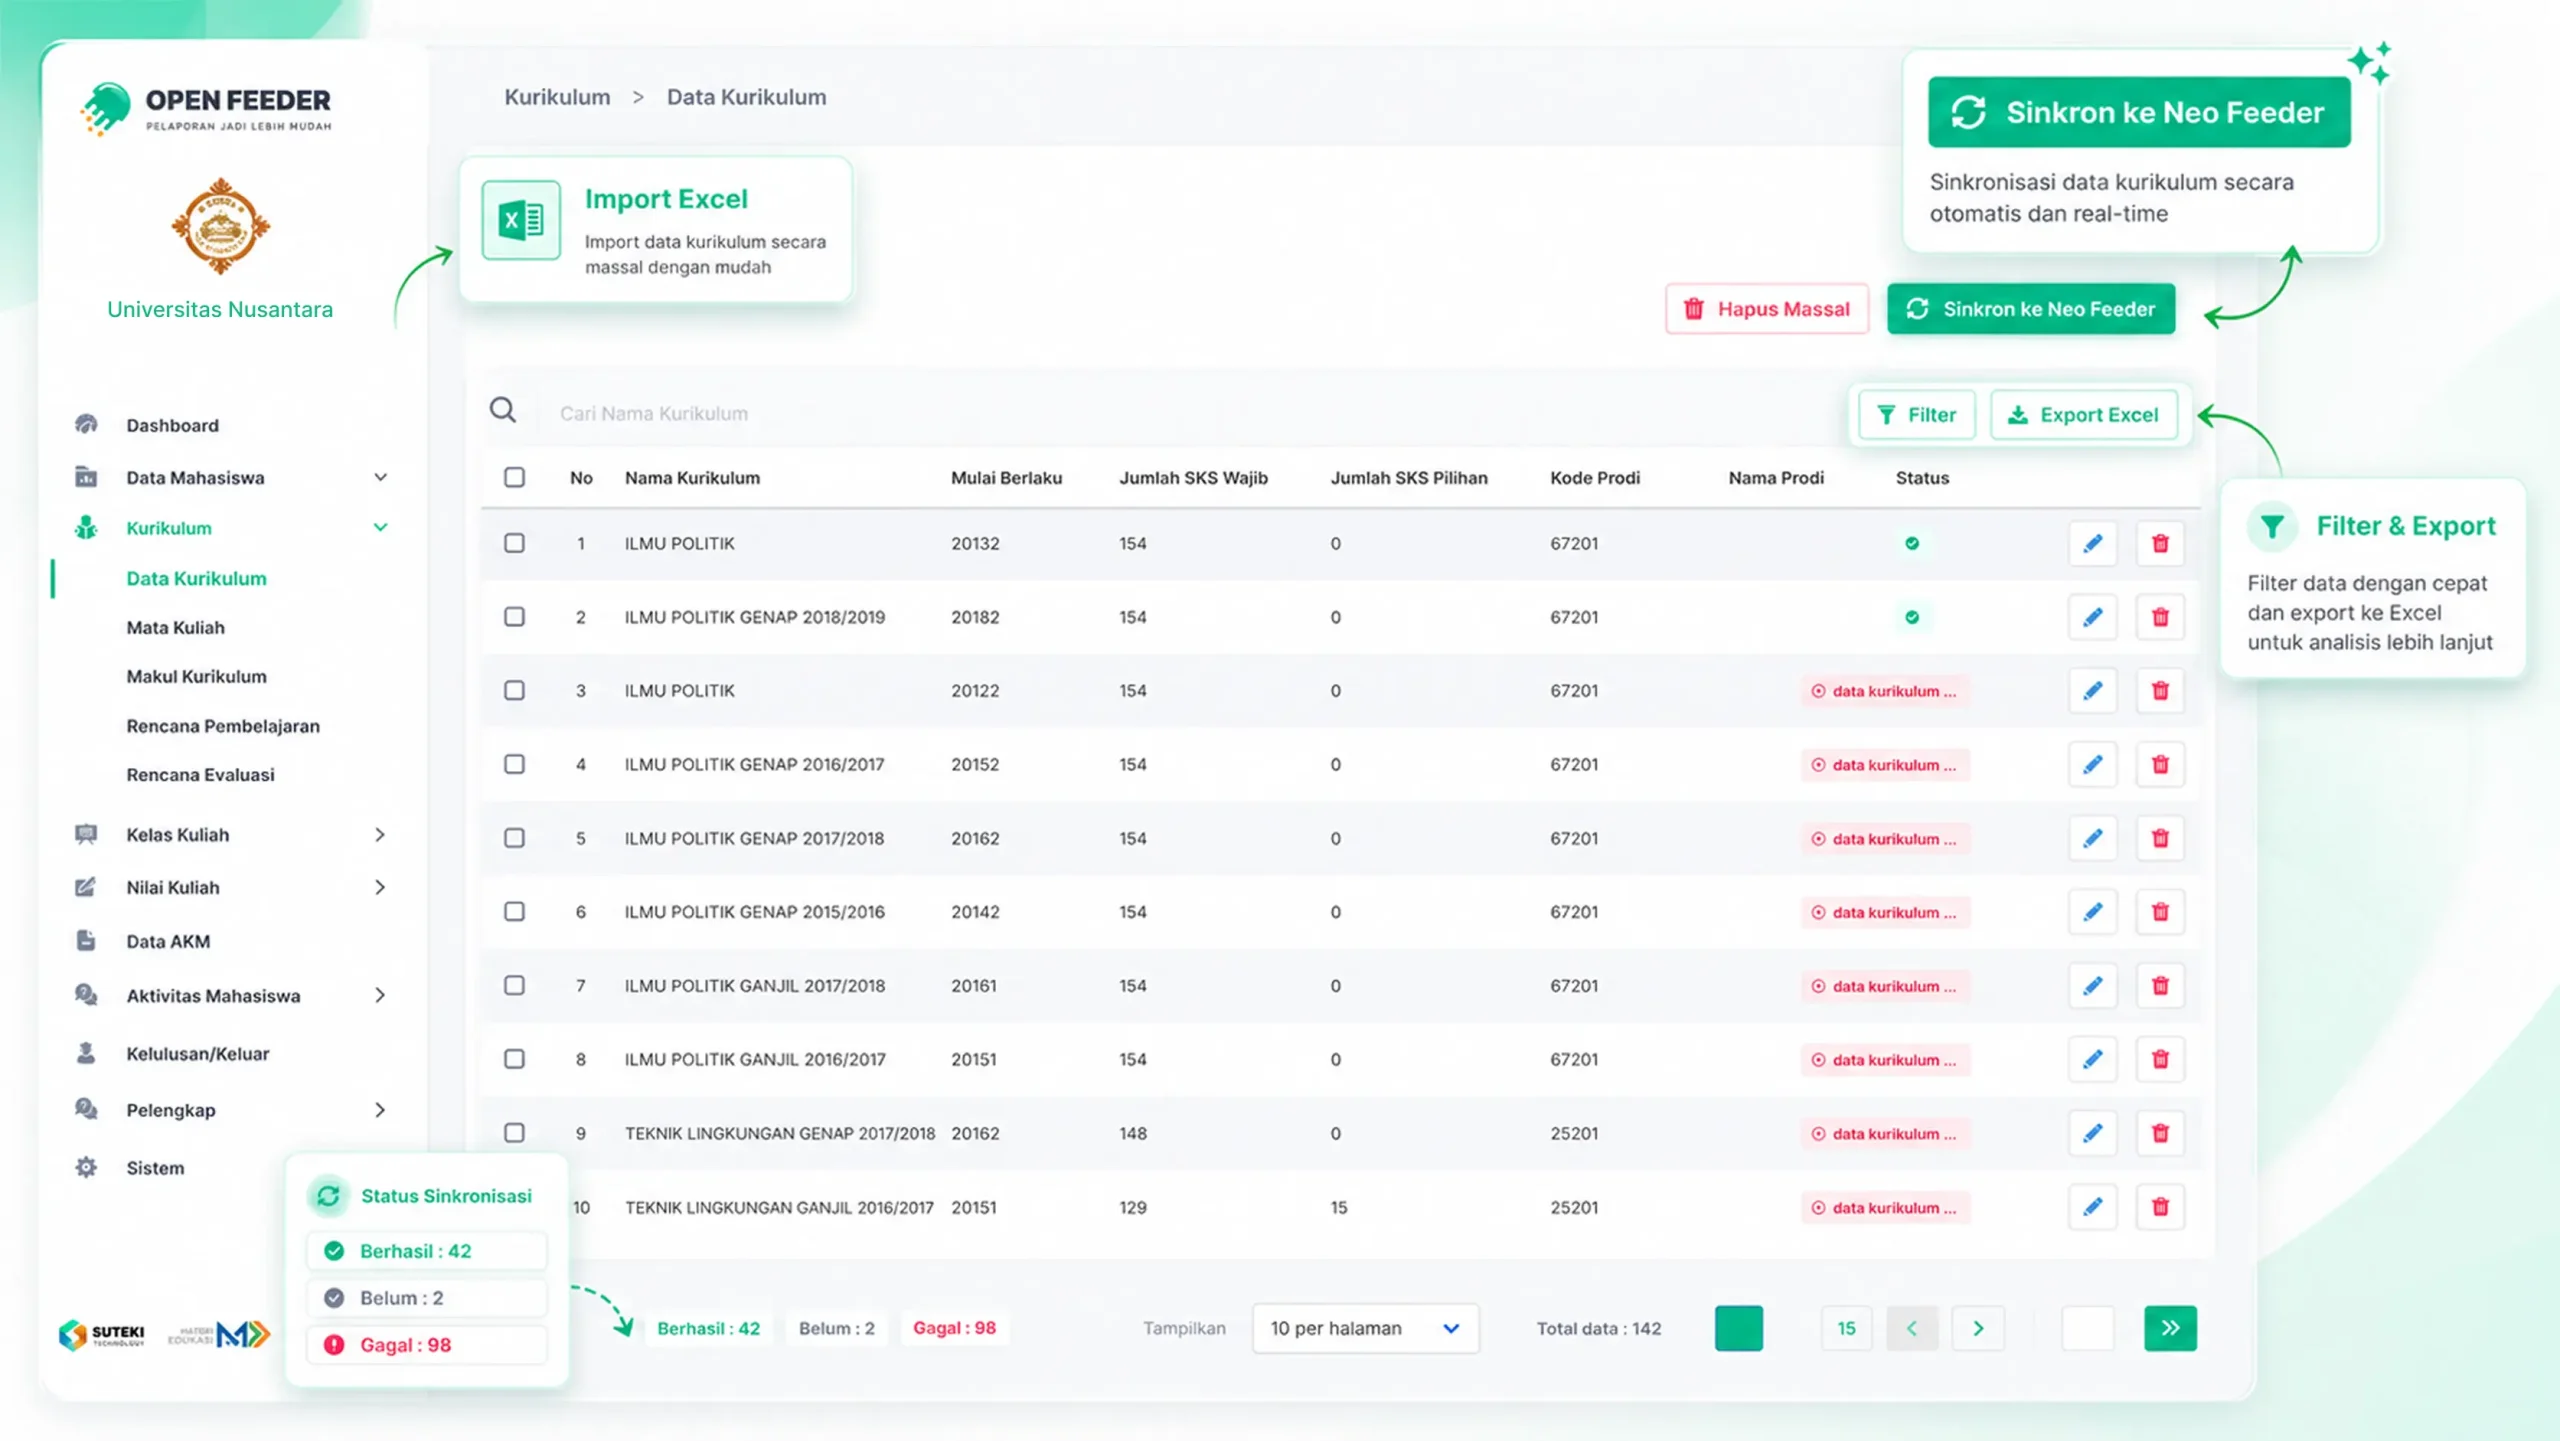The width and height of the screenshot is (2560, 1441).
Task: Go to the next page arrow
Action: pos(1978,1329)
